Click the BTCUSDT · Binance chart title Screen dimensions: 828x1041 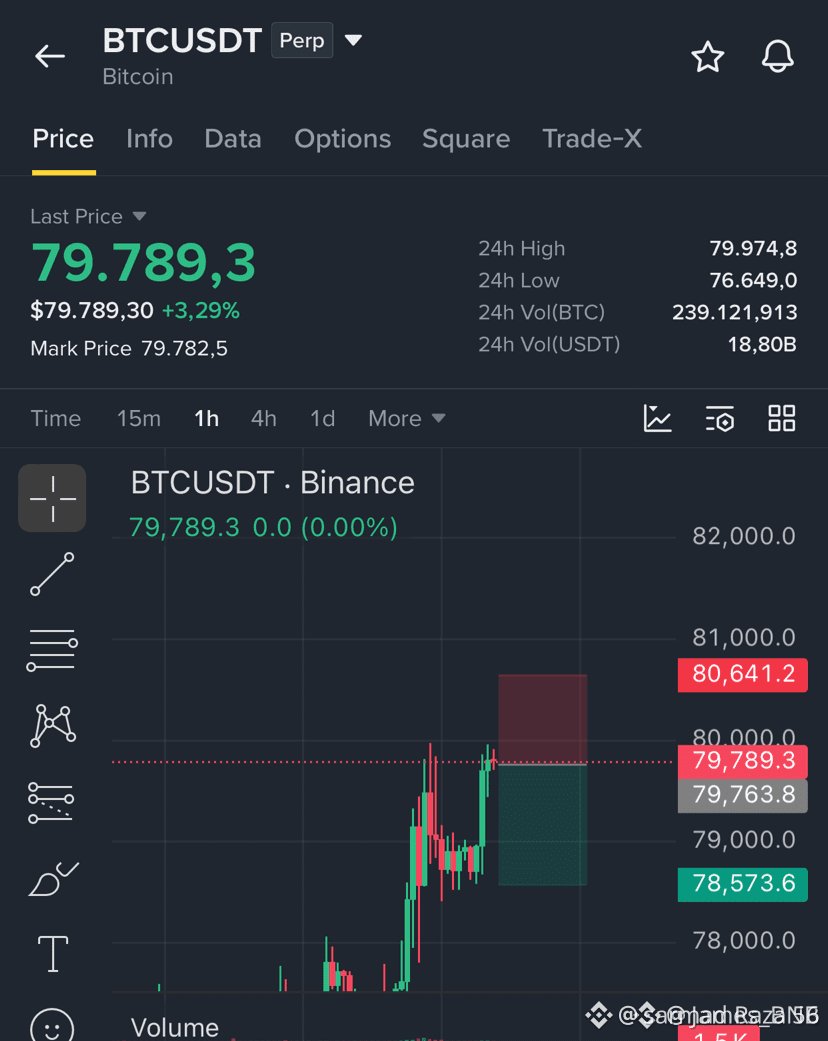(272, 483)
